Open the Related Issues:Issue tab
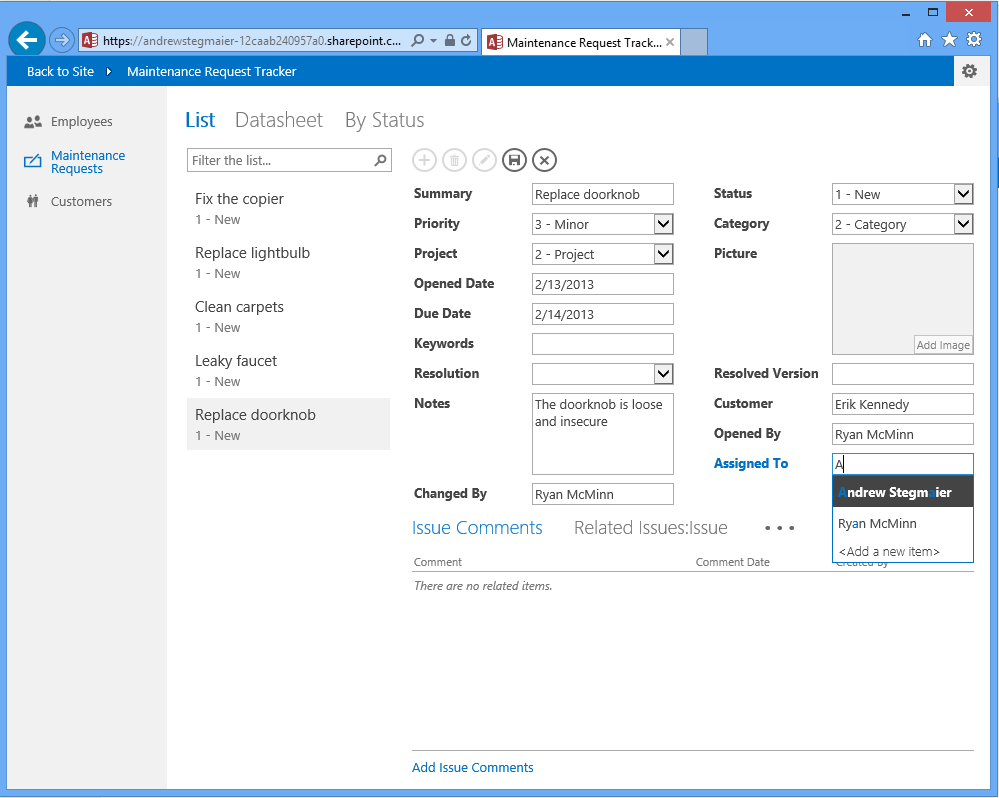999x798 pixels. (x=650, y=528)
